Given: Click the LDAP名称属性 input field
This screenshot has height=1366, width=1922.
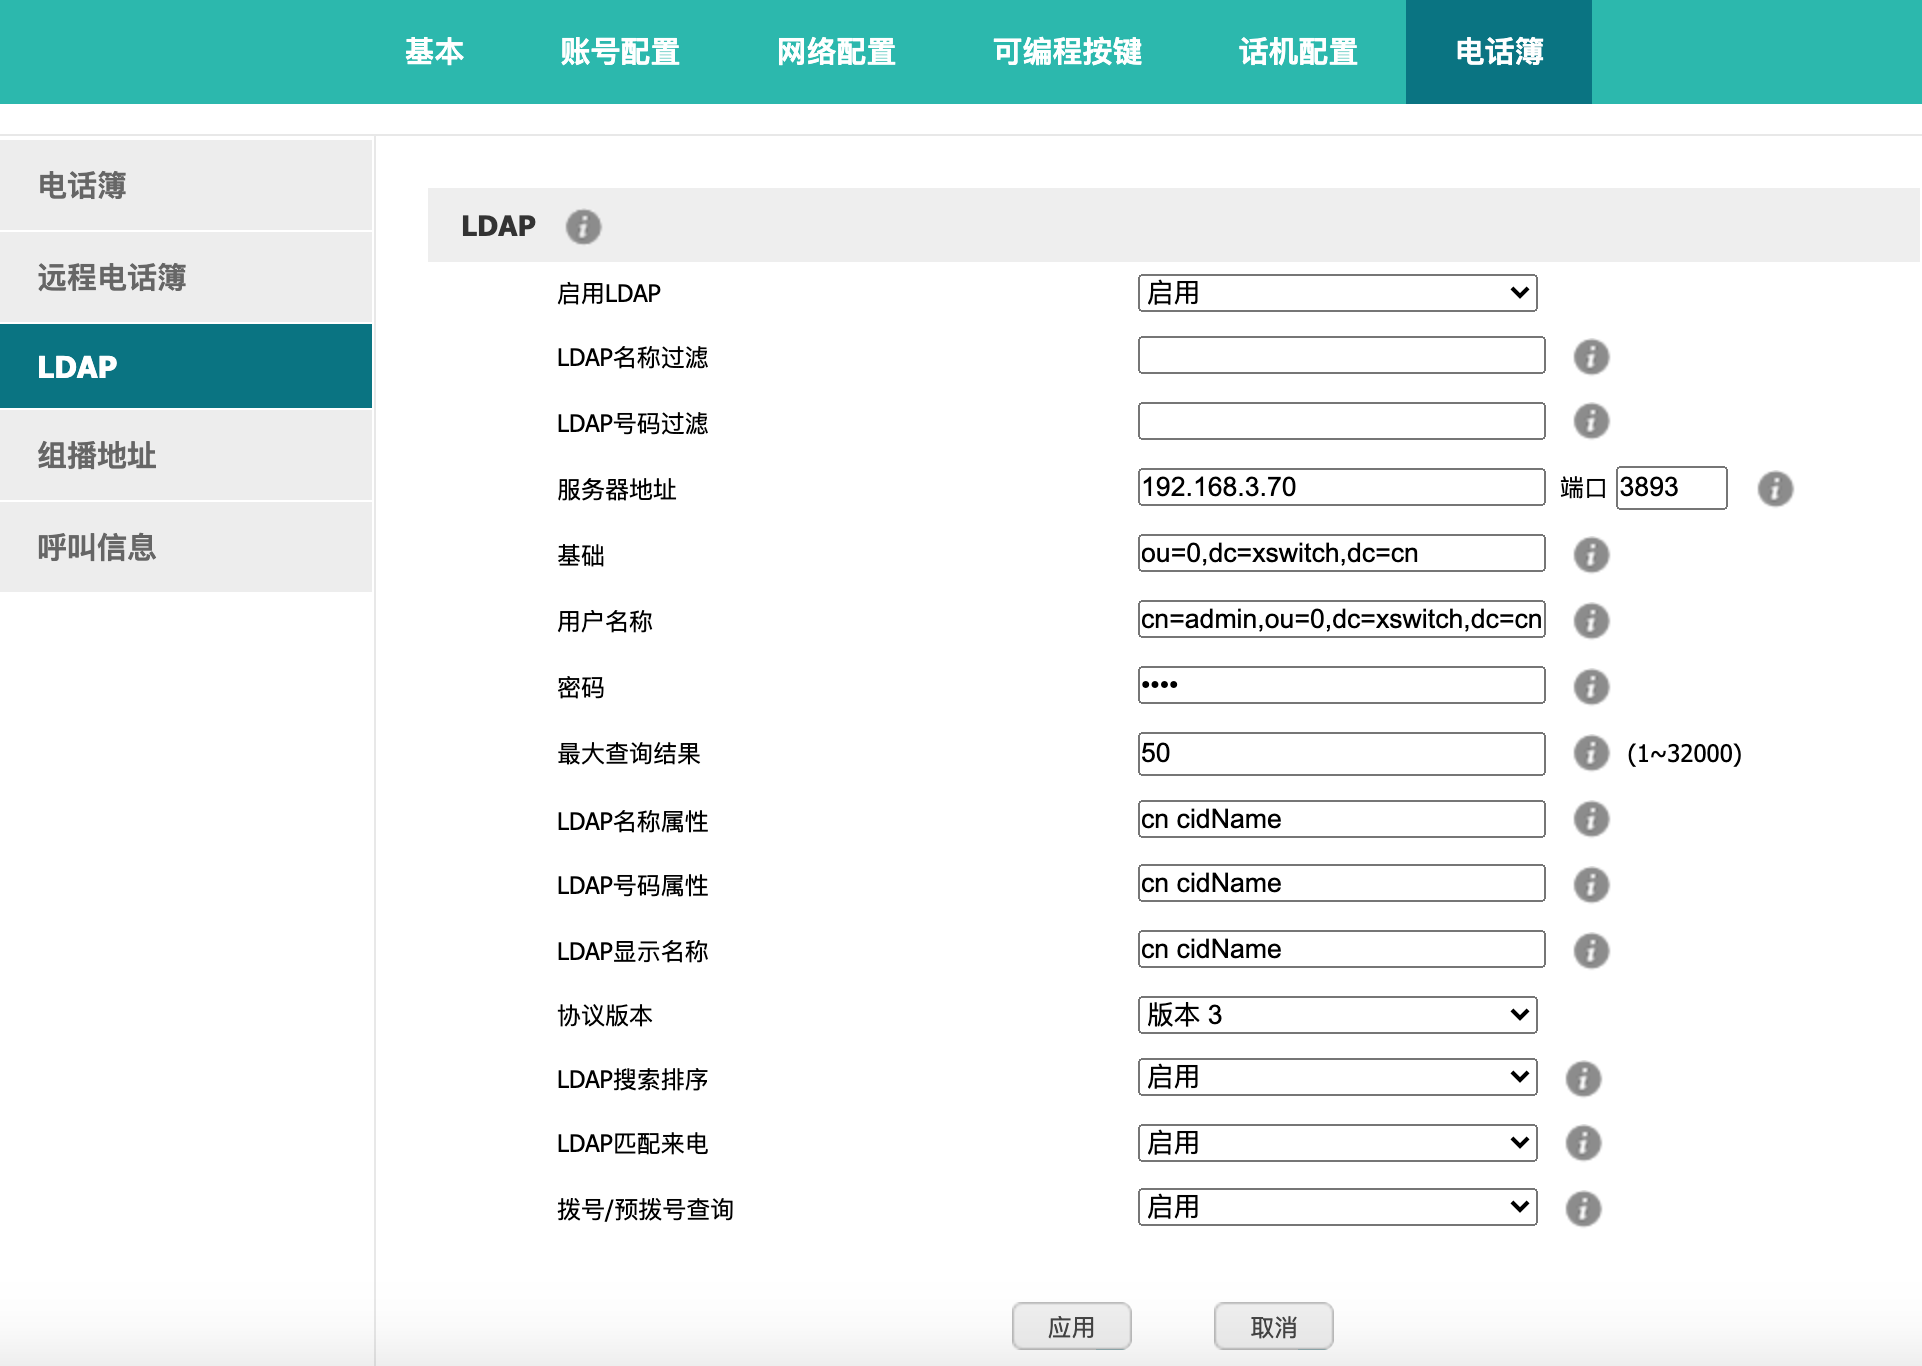Looking at the screenshot, I should point(1341,819).
